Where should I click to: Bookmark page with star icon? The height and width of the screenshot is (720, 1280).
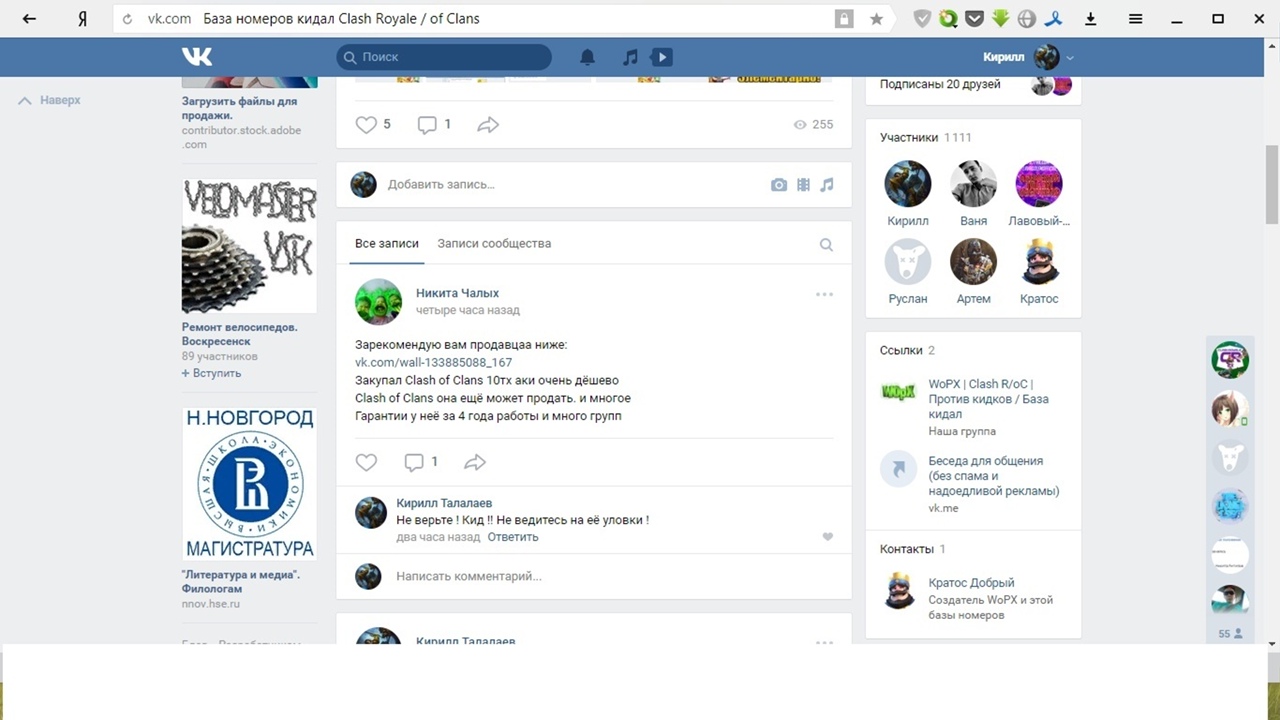point(877,19)
